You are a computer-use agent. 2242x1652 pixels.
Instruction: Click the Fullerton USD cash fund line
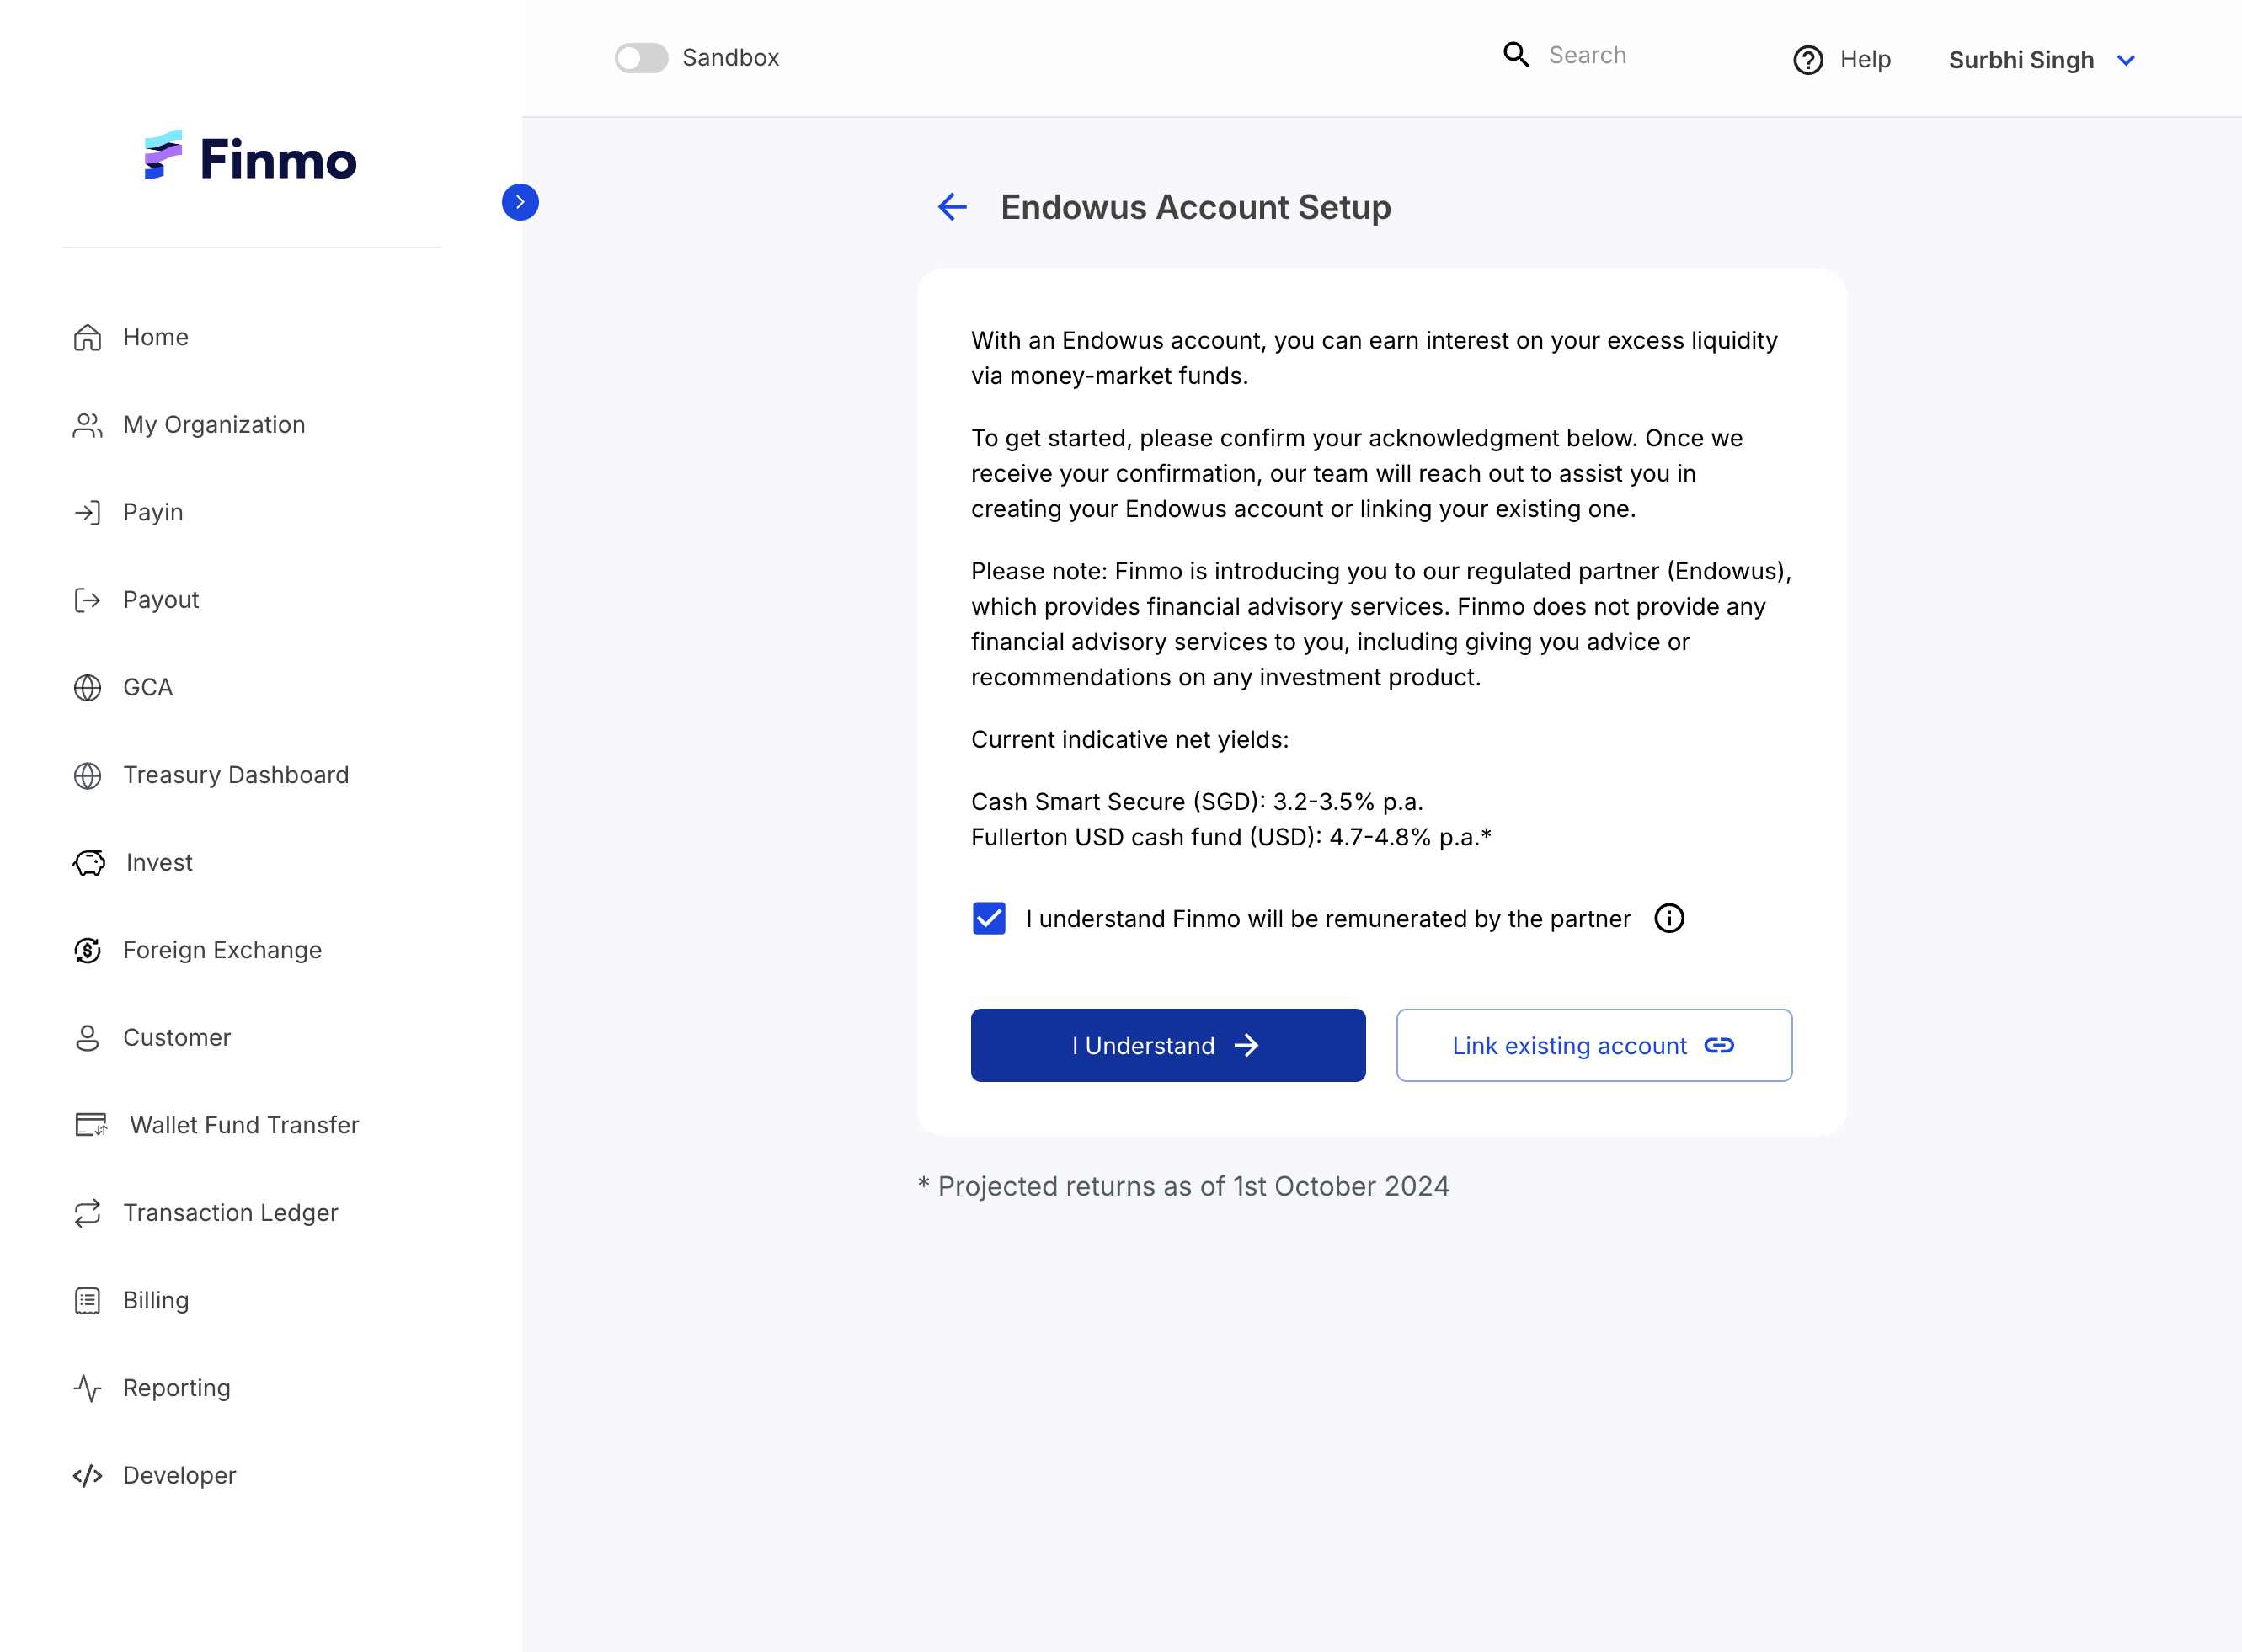point(1231,838)
